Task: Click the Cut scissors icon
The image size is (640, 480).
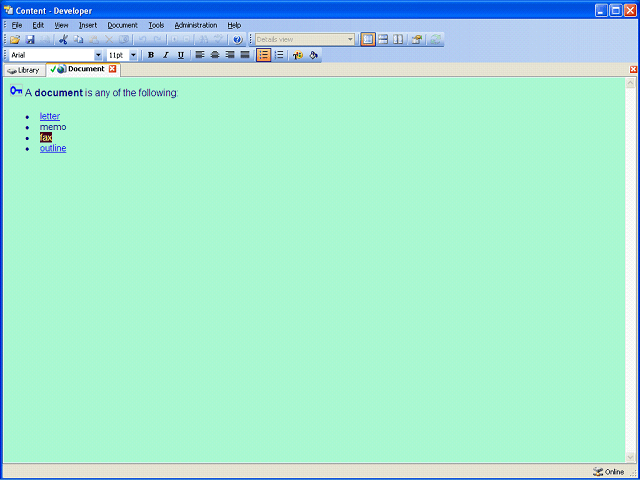Action: pos(63,40)
